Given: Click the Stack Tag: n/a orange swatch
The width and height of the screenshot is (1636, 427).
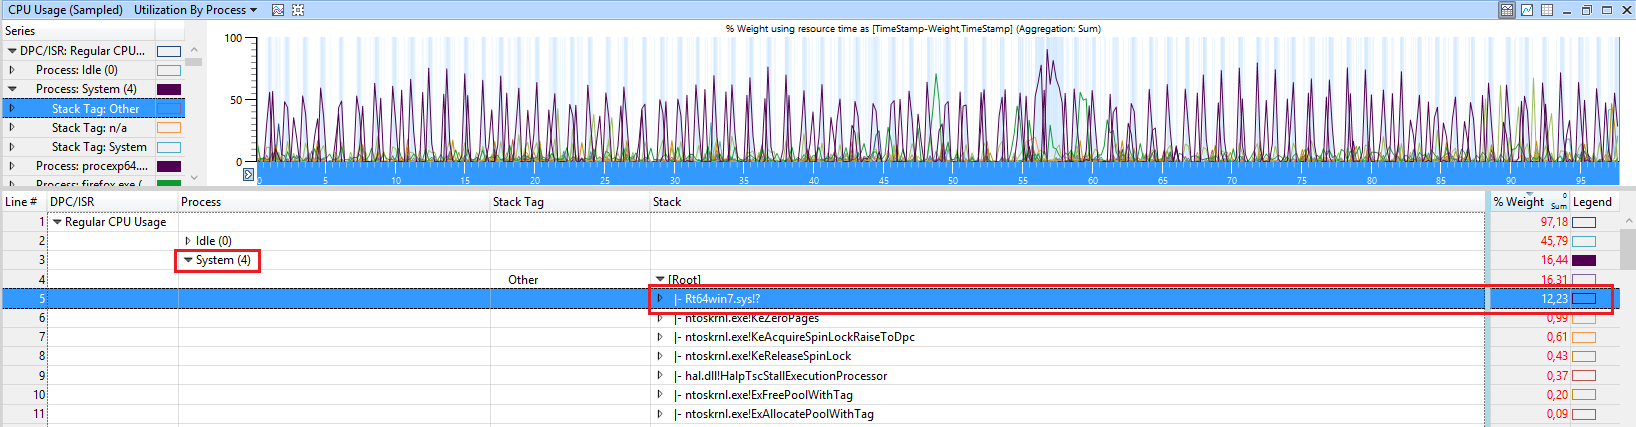Looking at the screenshot, I should (x=169, y=127).
